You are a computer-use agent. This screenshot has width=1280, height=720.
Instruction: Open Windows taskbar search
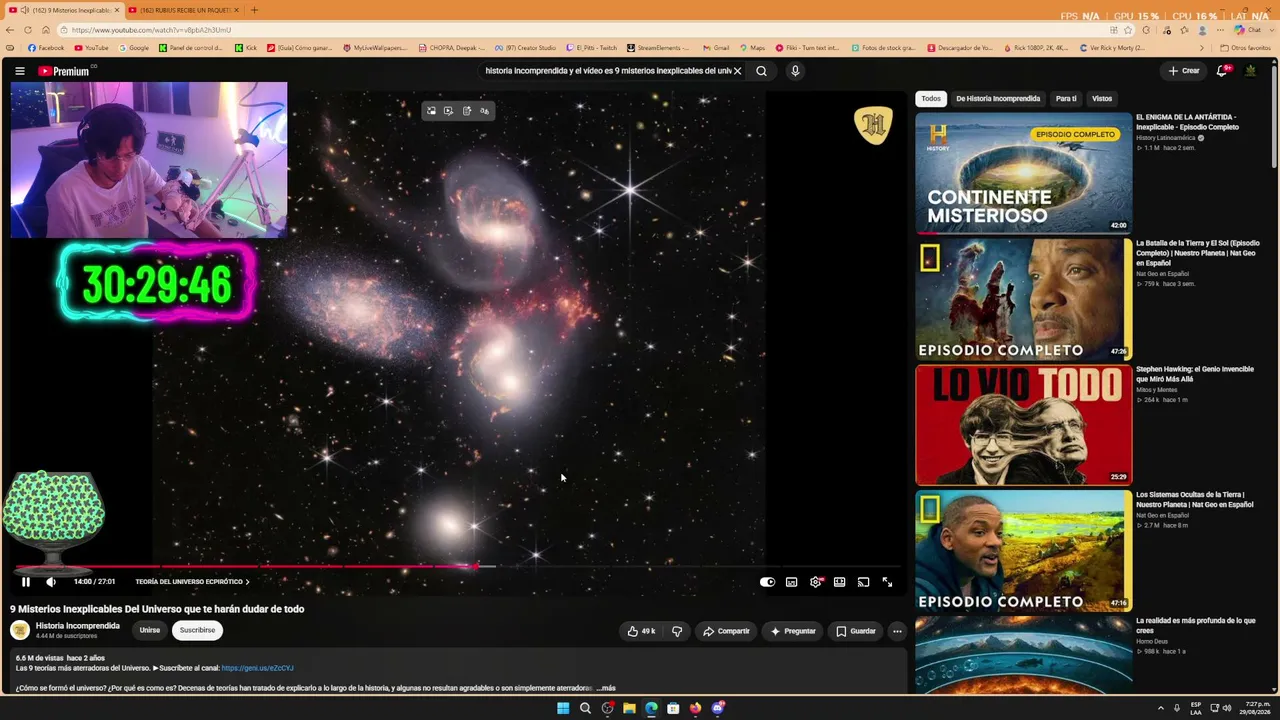(x=585, y=709)
